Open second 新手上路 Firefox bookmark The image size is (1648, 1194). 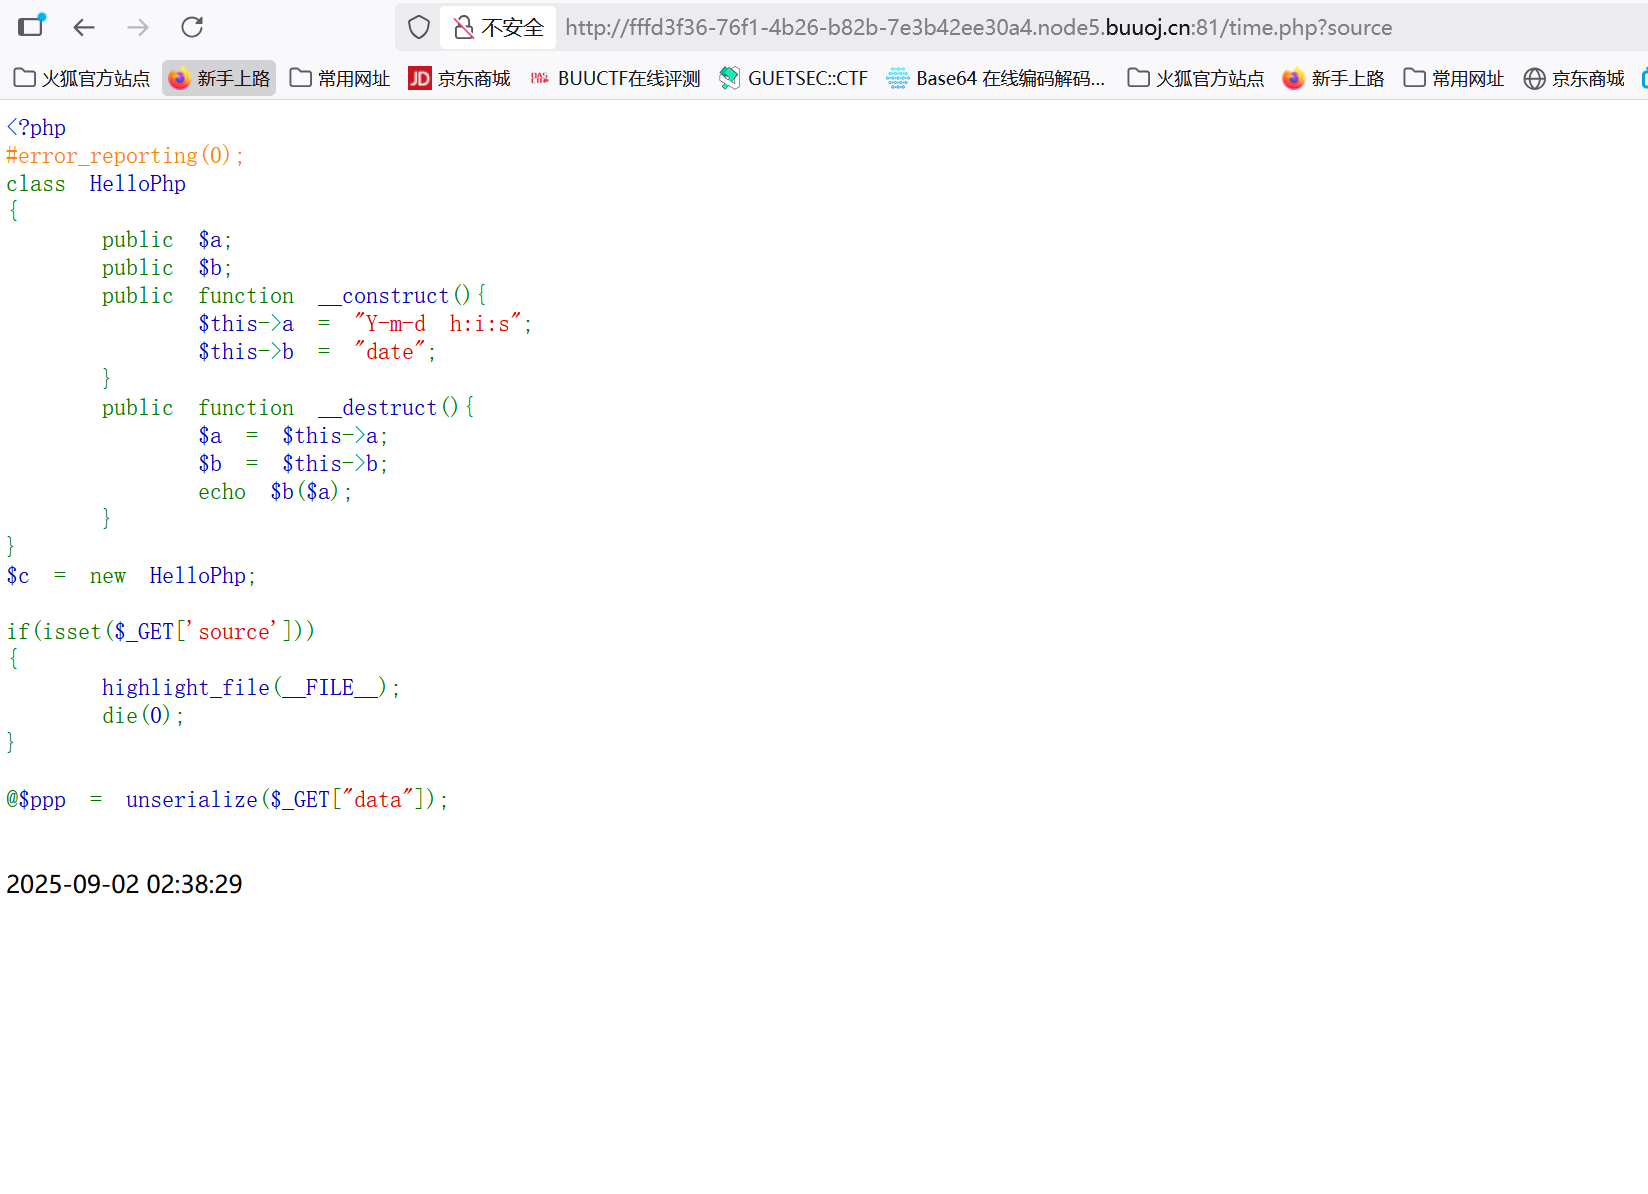click(1334, 78)
